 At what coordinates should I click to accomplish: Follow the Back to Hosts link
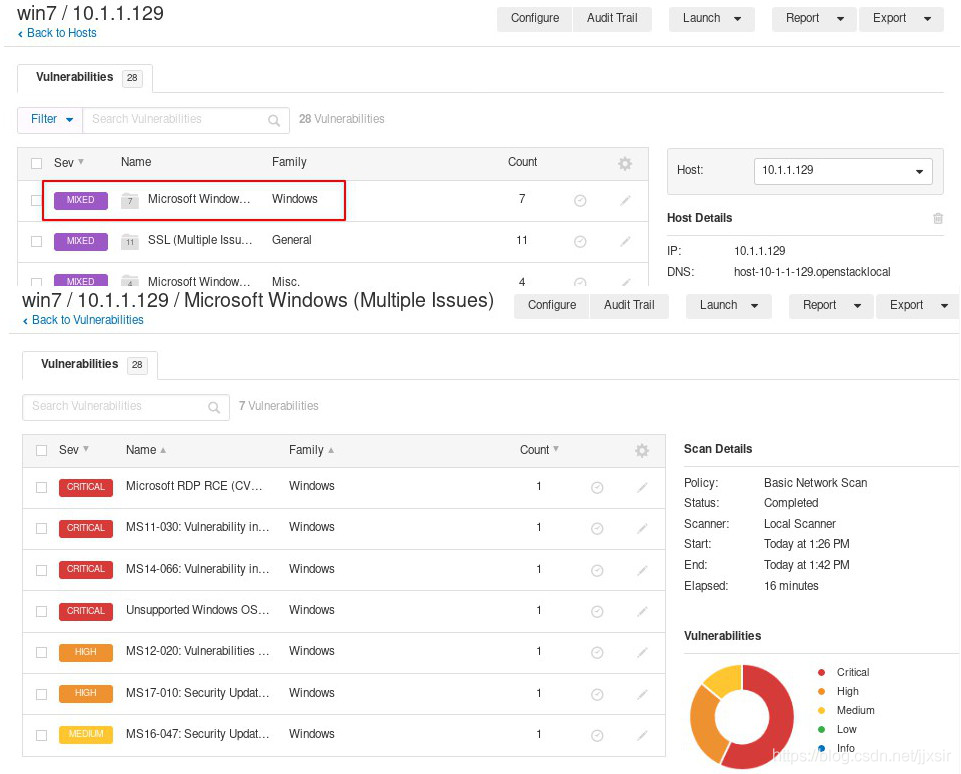57,33
